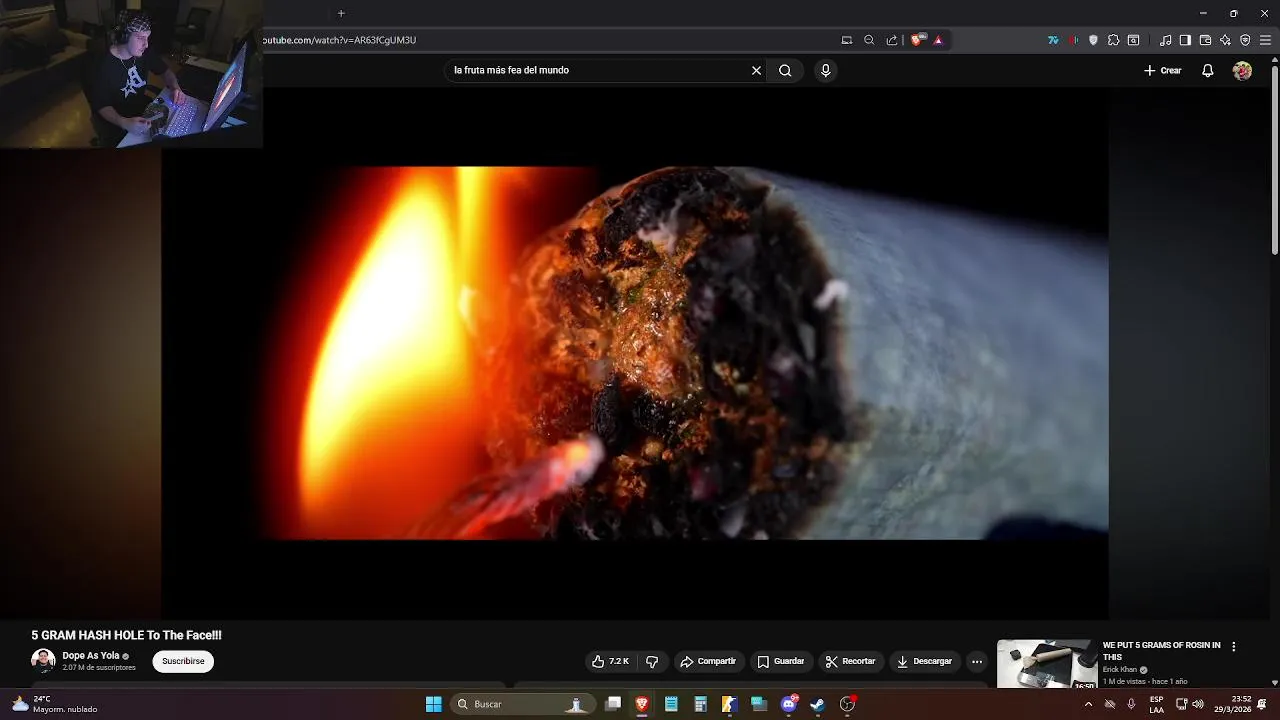
Task: Click the Compartir share button
Action: click(708, 661)
